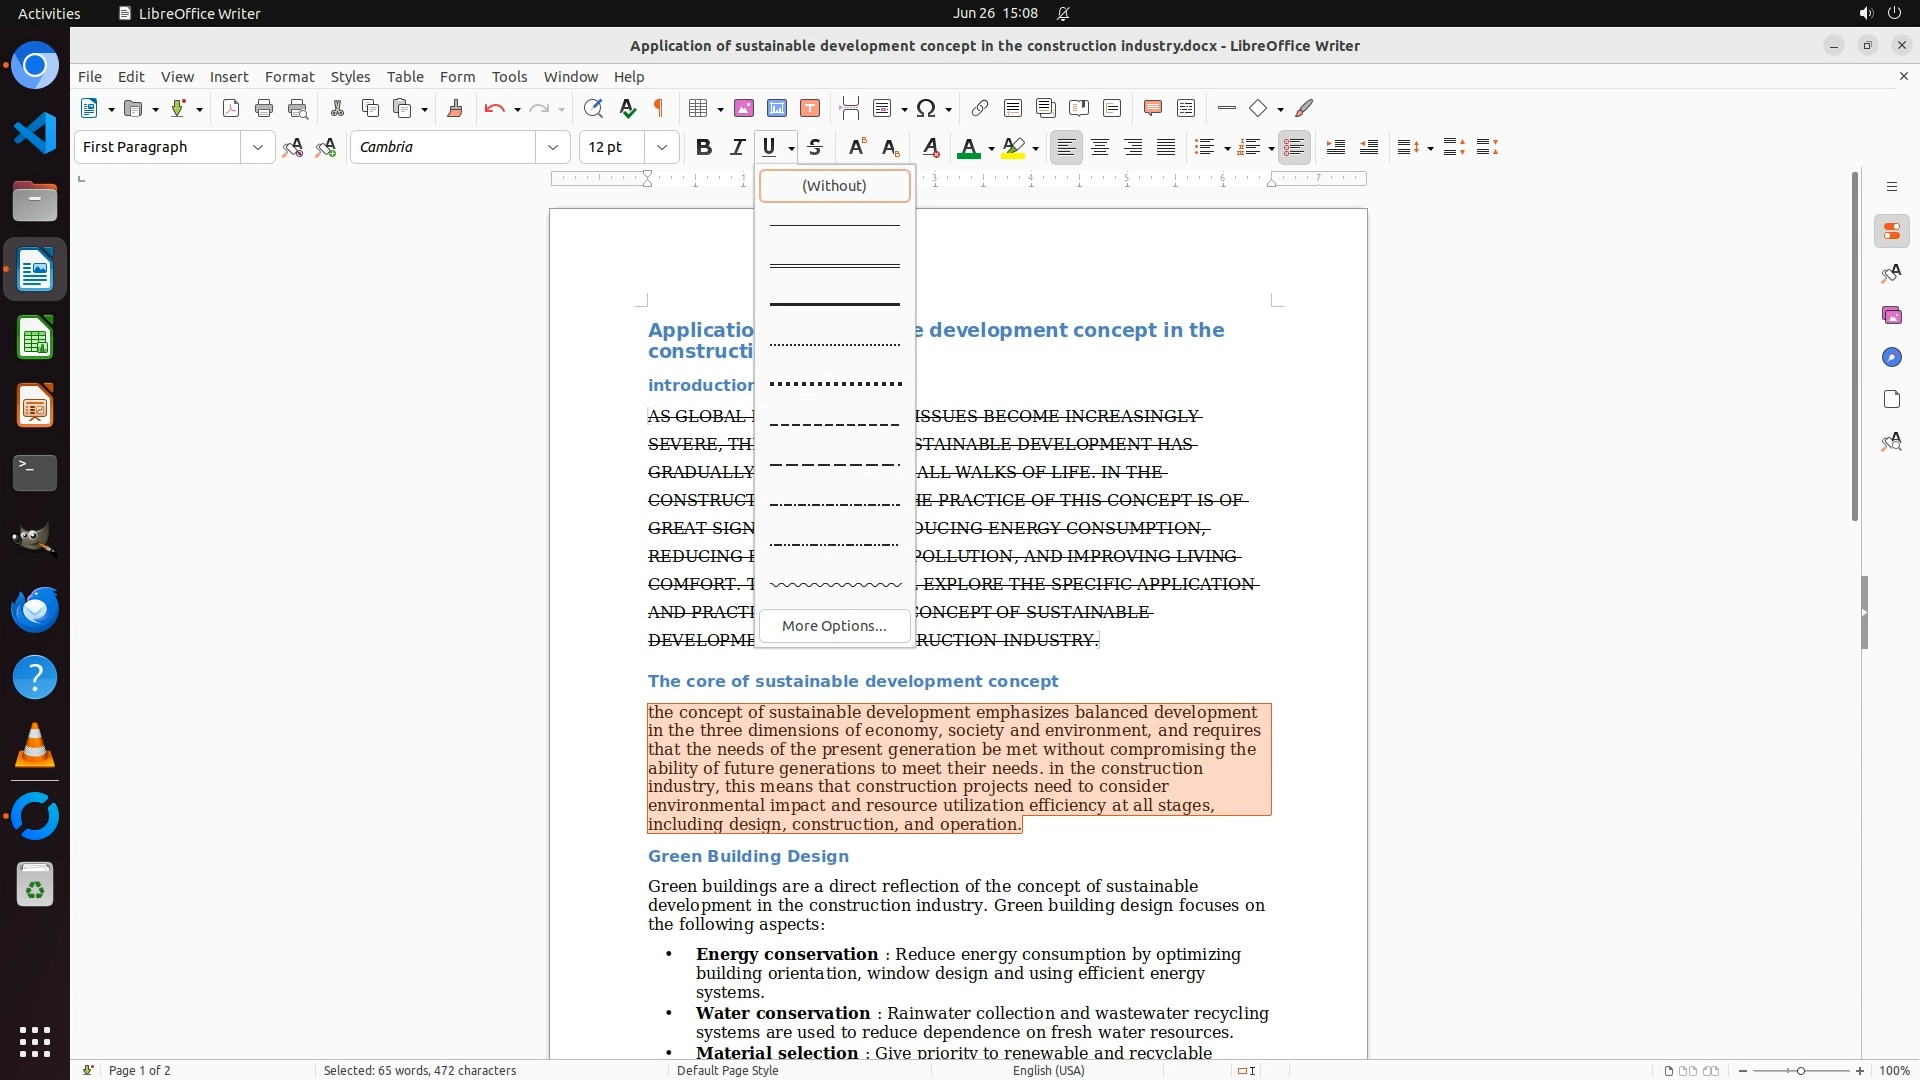The height and width of the screenshot is (1080, 1920).
Task: Click the Export as PDF icon
Action: click(231, 109)
